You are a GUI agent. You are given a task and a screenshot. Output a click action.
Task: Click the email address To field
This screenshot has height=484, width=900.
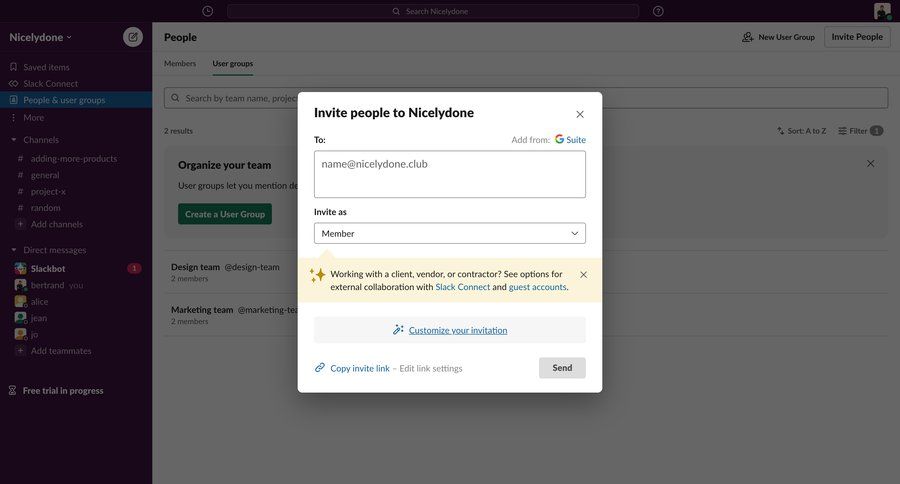pyautogui.click(x=450, y=175)
